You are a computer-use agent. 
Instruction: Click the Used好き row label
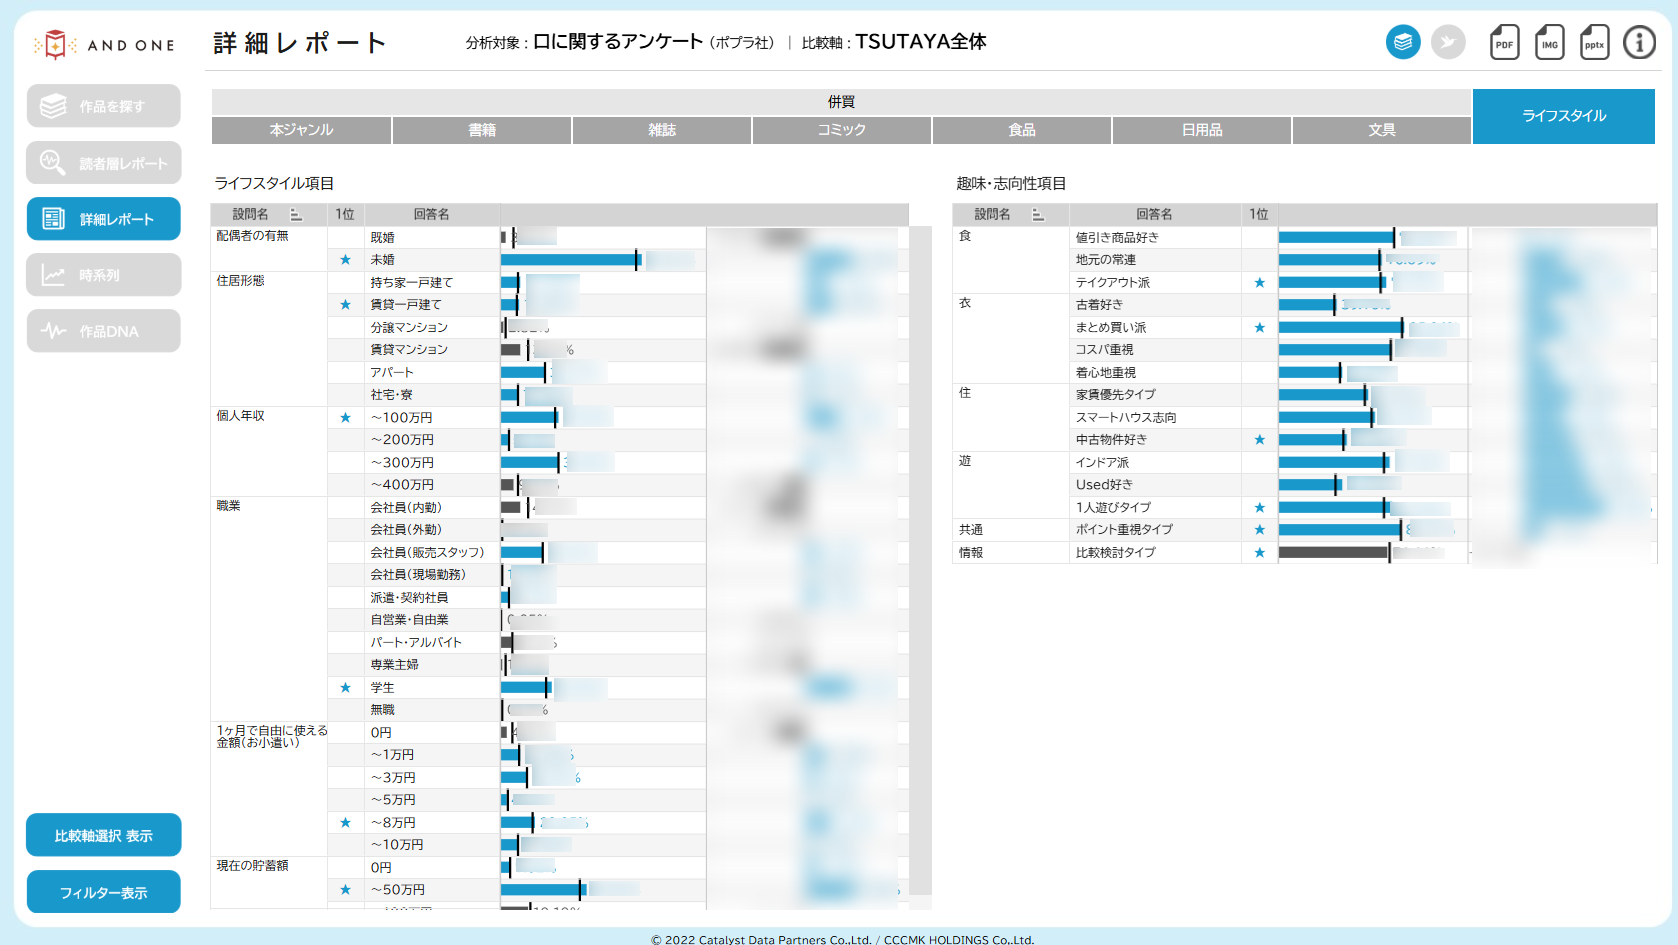click(x=1104, y=485)
